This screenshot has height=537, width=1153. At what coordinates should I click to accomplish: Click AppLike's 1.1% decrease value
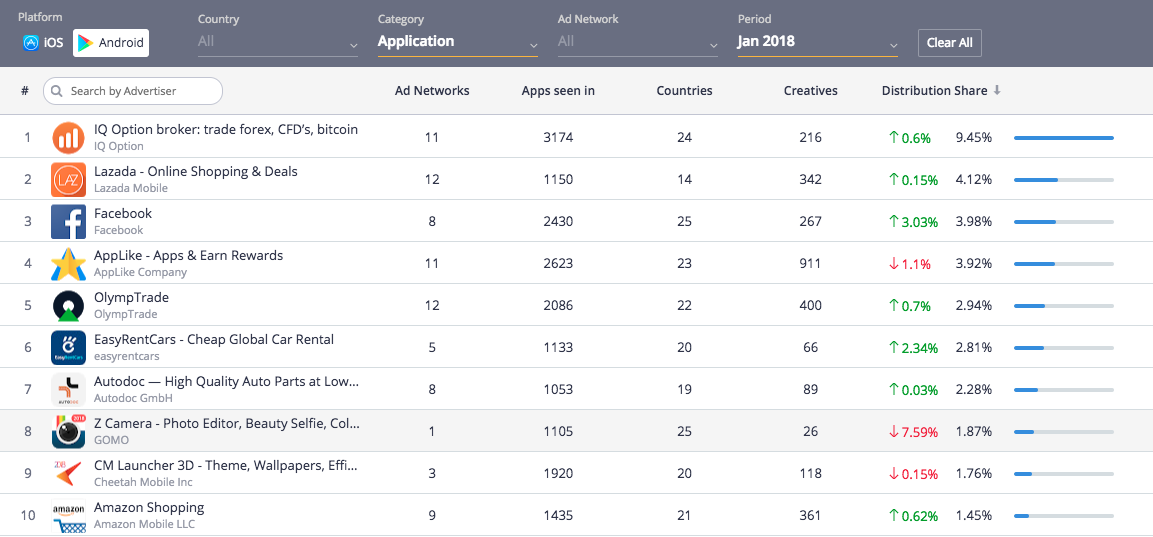click(x=910, y=263)
